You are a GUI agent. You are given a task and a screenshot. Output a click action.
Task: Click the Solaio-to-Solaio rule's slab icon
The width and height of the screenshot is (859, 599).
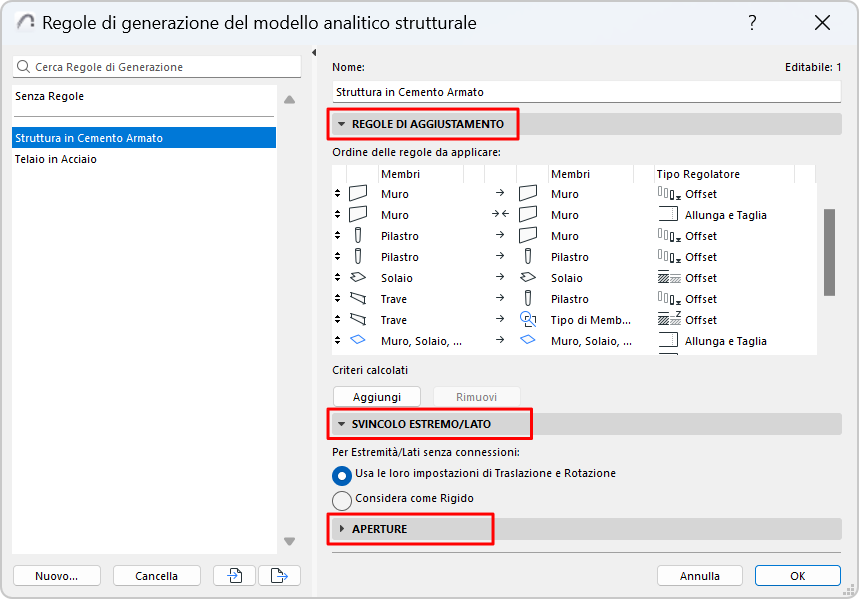click(x=358, y=278)
